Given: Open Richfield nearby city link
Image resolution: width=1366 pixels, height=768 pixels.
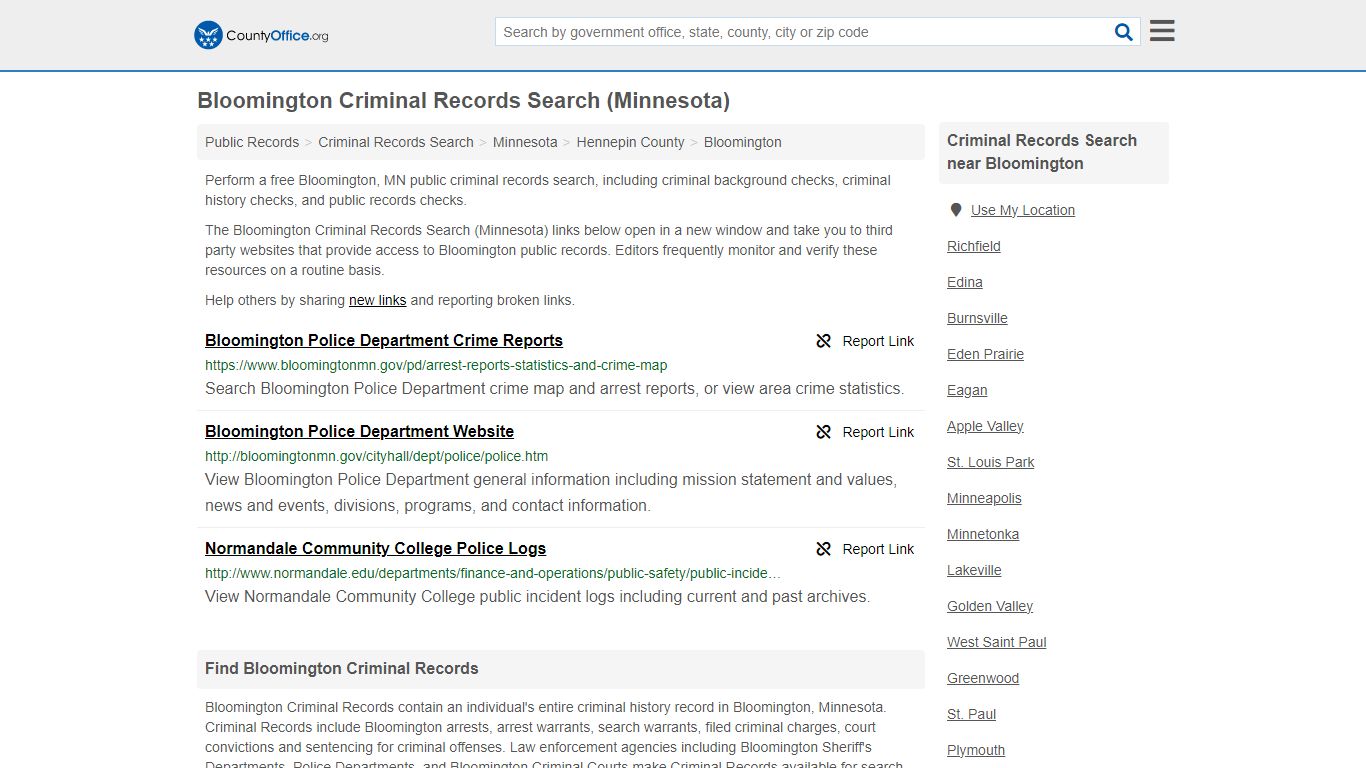Looking at the screenshot, I should coord(974,246).
